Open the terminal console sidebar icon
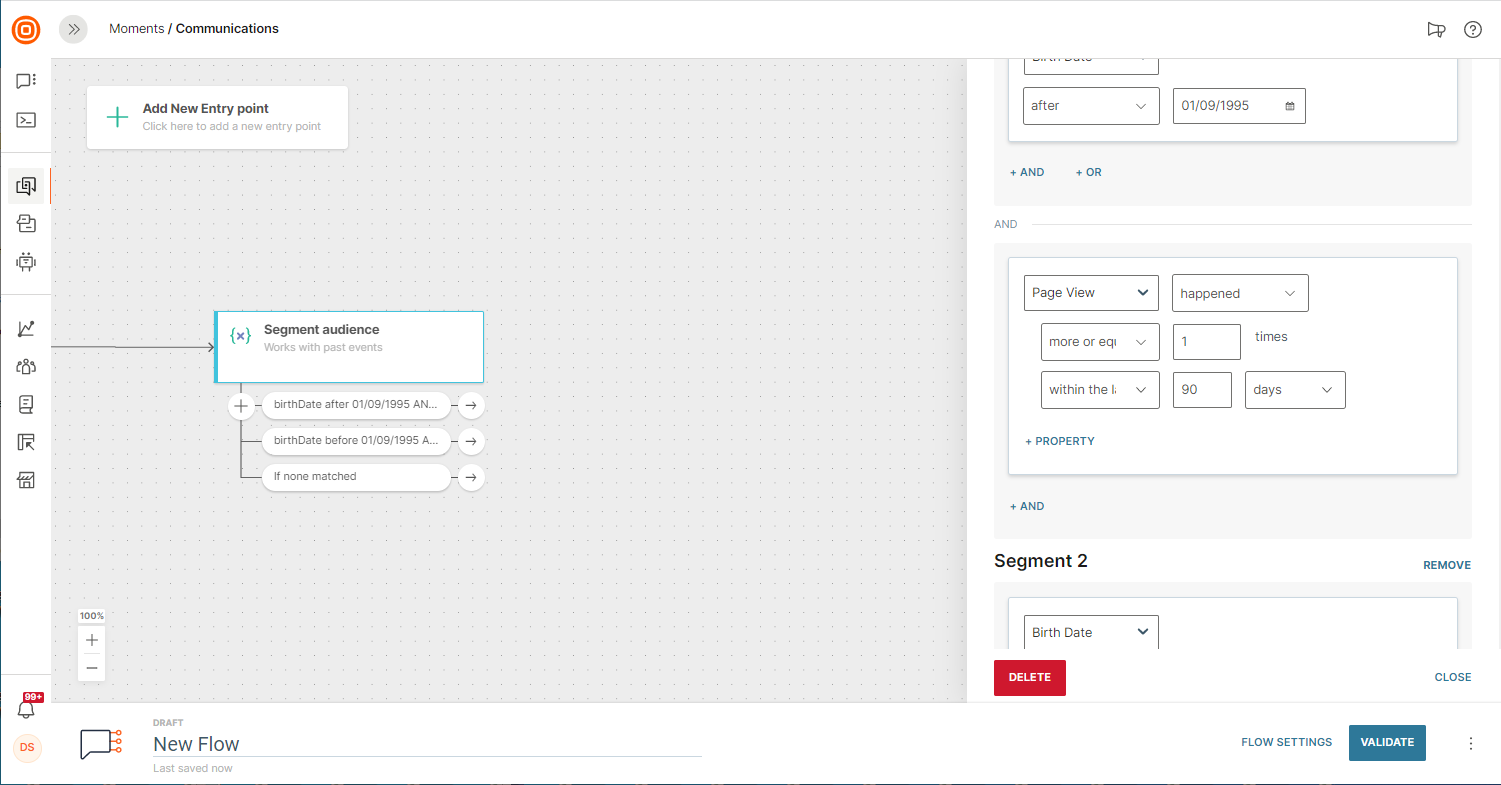 coord(26,120)
